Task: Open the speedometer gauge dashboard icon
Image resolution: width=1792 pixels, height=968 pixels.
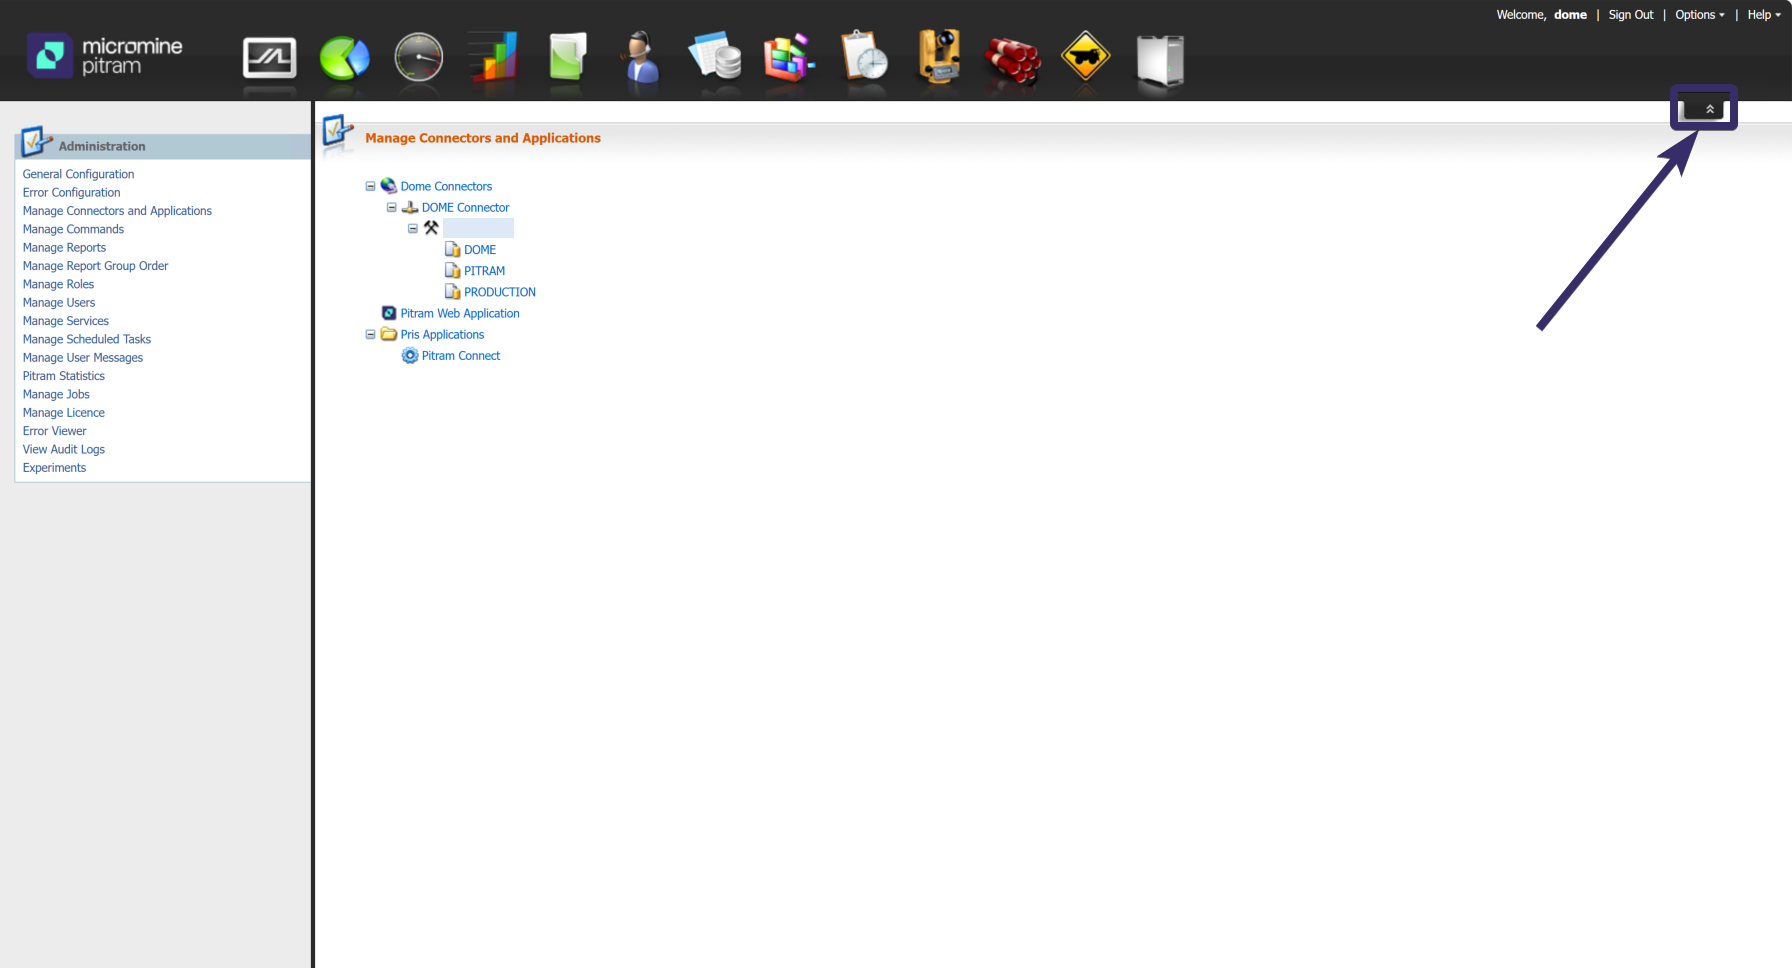Action: [x=418, y=58]
